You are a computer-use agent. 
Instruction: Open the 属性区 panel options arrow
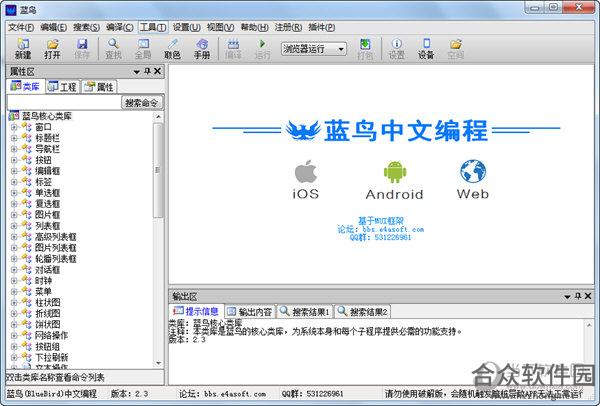click(137, 72)
